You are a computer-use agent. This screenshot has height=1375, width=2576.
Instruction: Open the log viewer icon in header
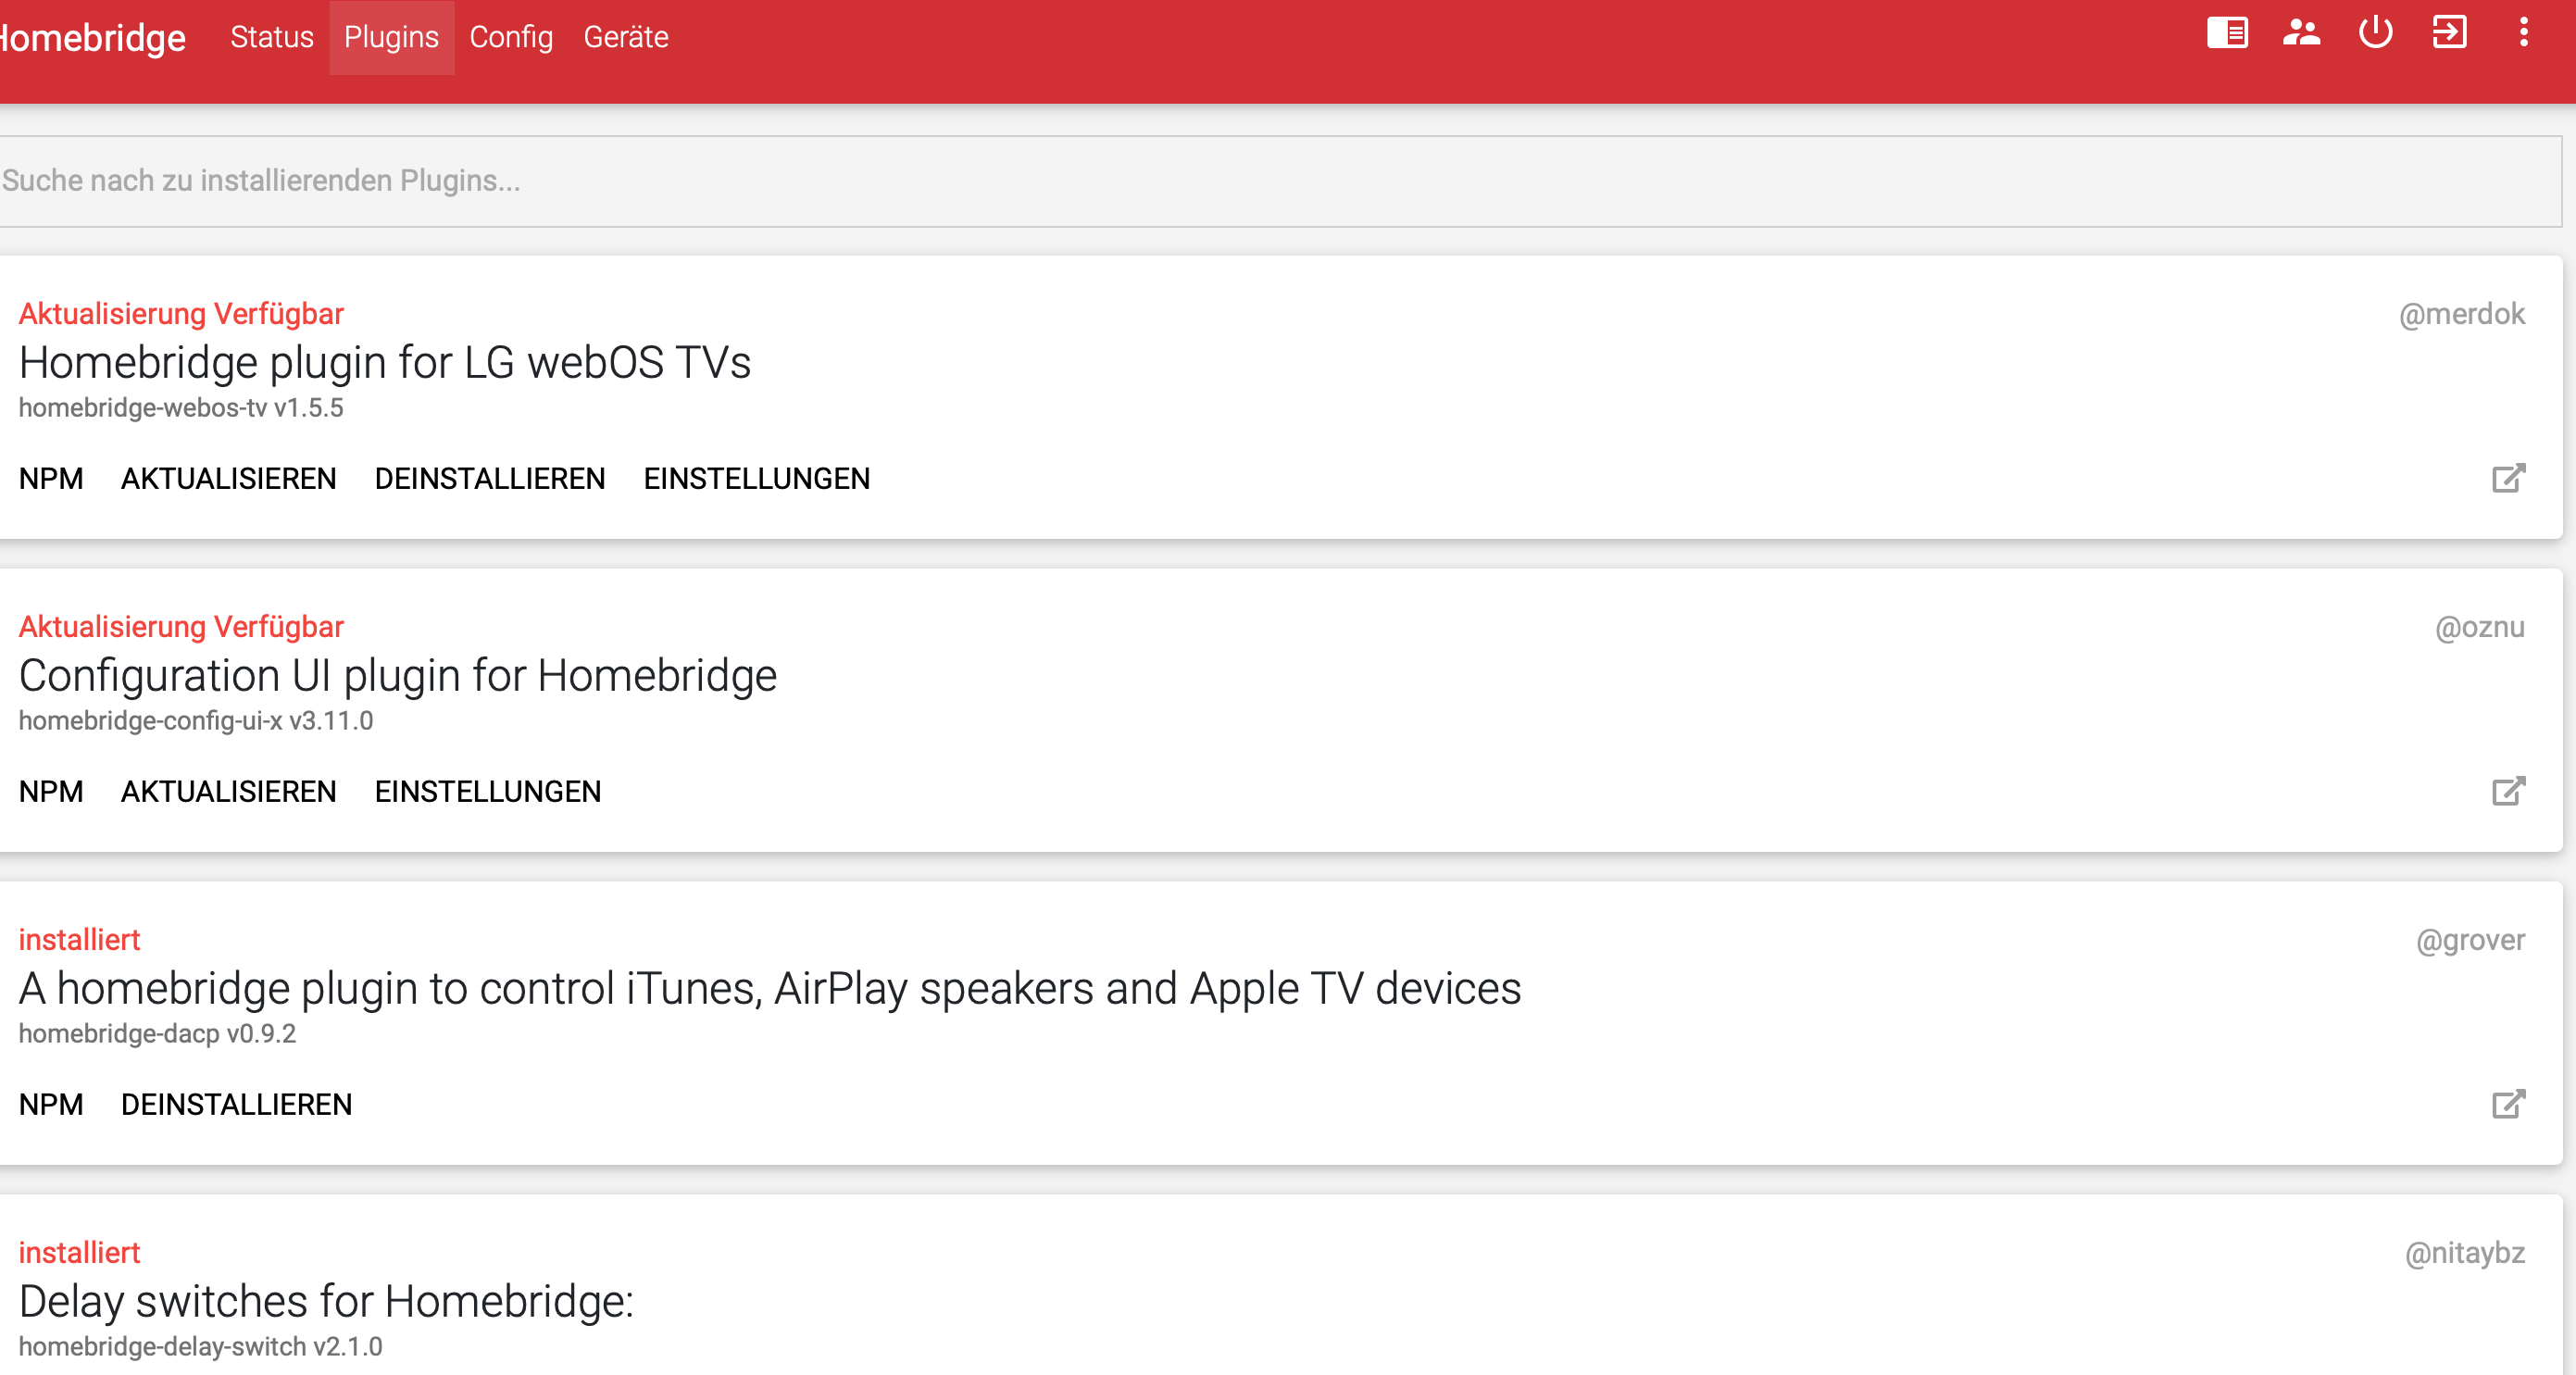pyautogui.click(x=2227, y=34)
